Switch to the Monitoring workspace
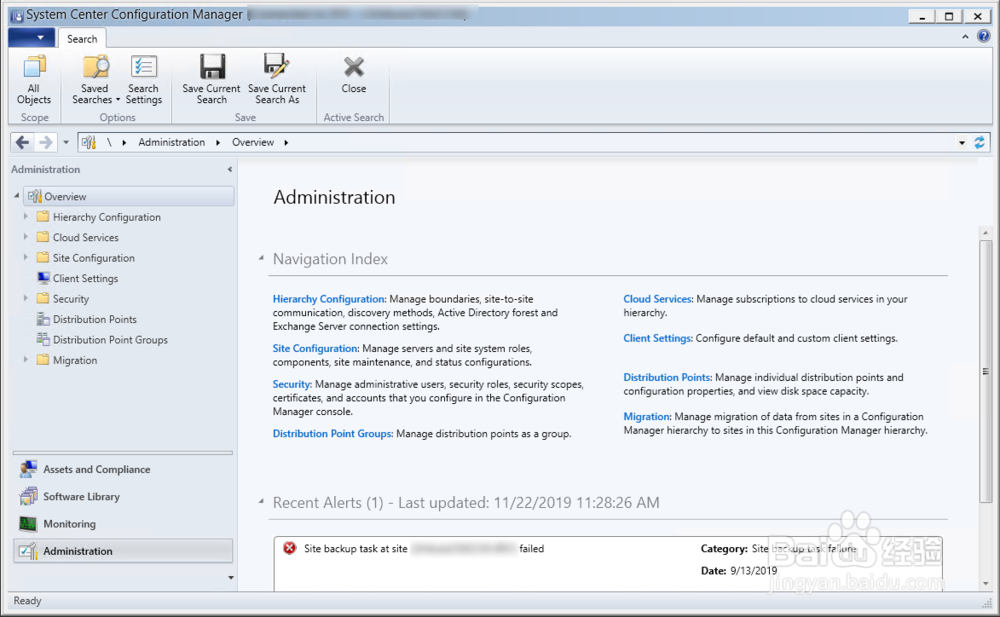Image resolution: width=1000 pixels, height=617 pixels. point(122,524)
